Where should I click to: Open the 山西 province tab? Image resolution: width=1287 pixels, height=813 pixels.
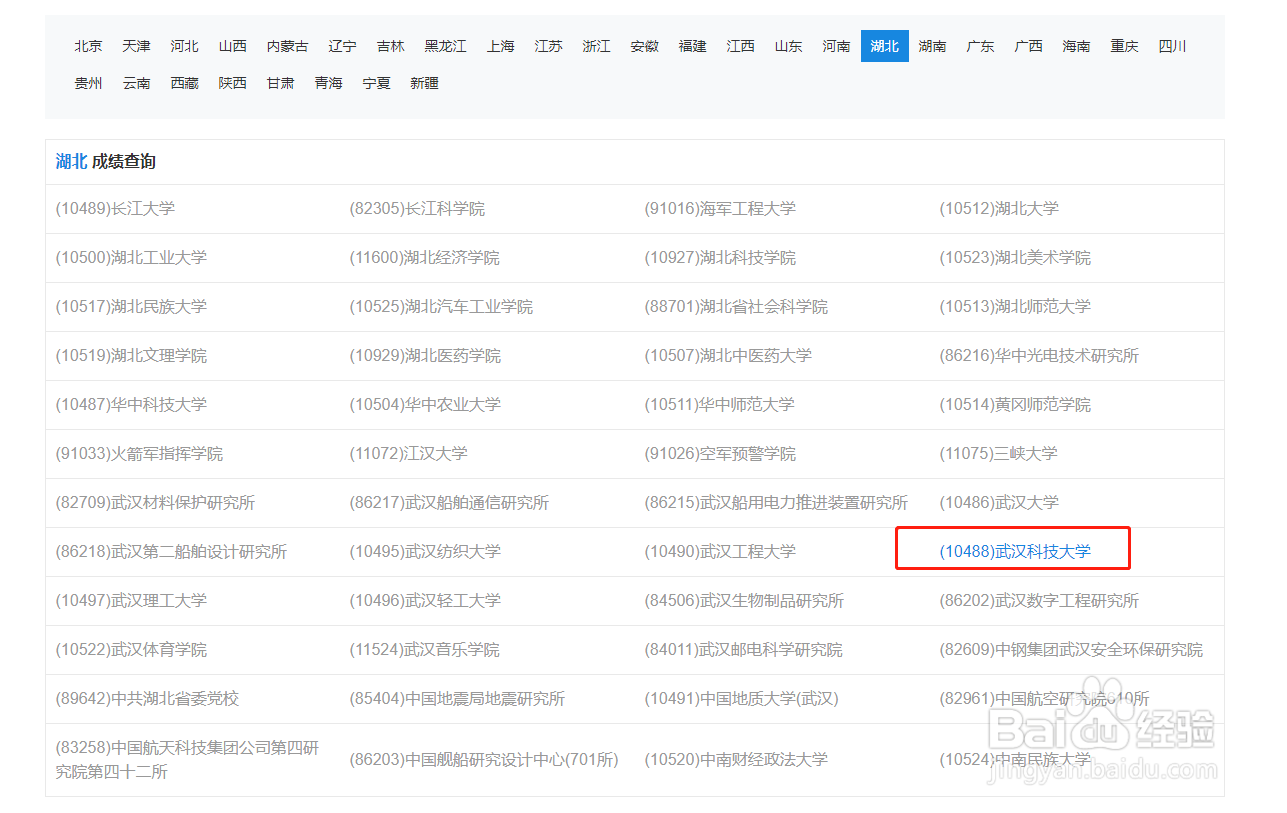(x=232, y=46)
